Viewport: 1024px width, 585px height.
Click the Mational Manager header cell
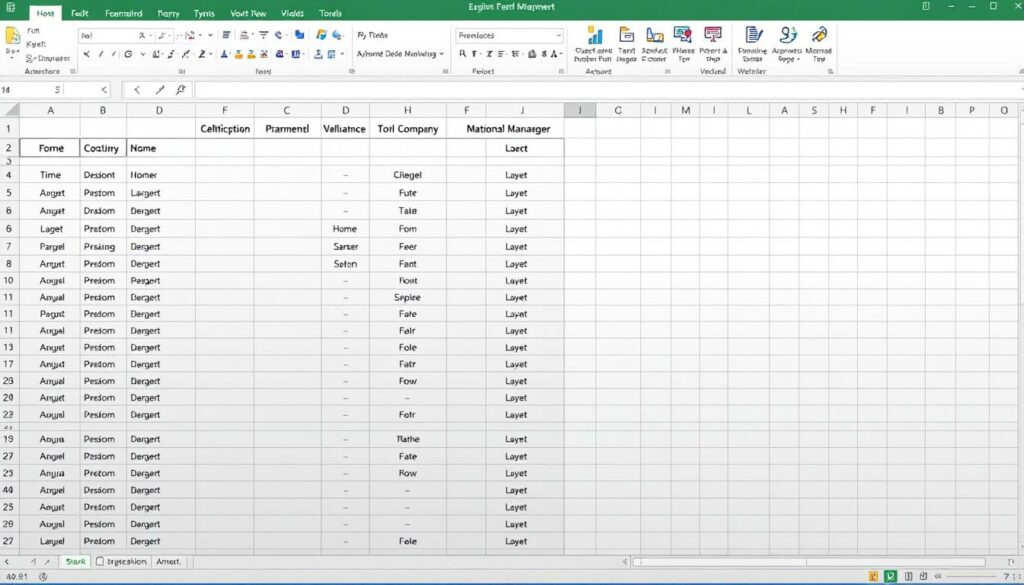click(508, 129)
